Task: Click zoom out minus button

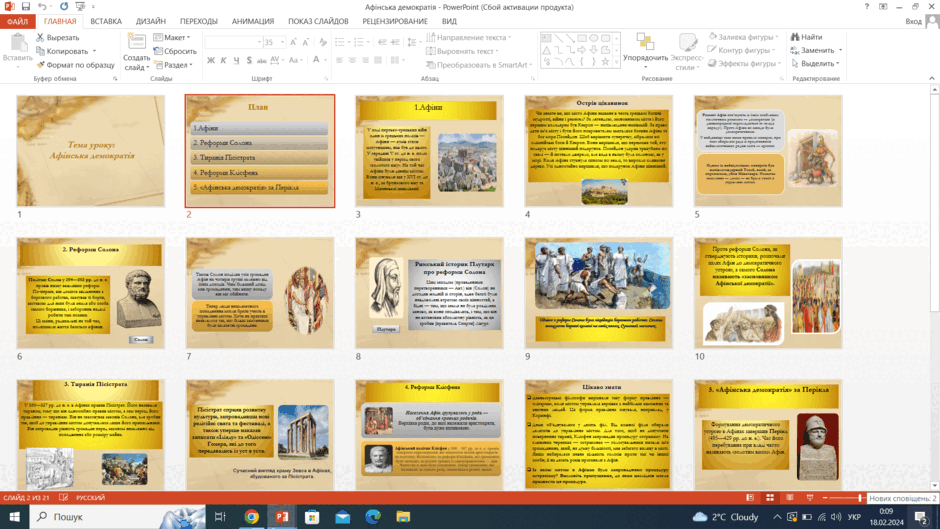Action: pos(825,498)
